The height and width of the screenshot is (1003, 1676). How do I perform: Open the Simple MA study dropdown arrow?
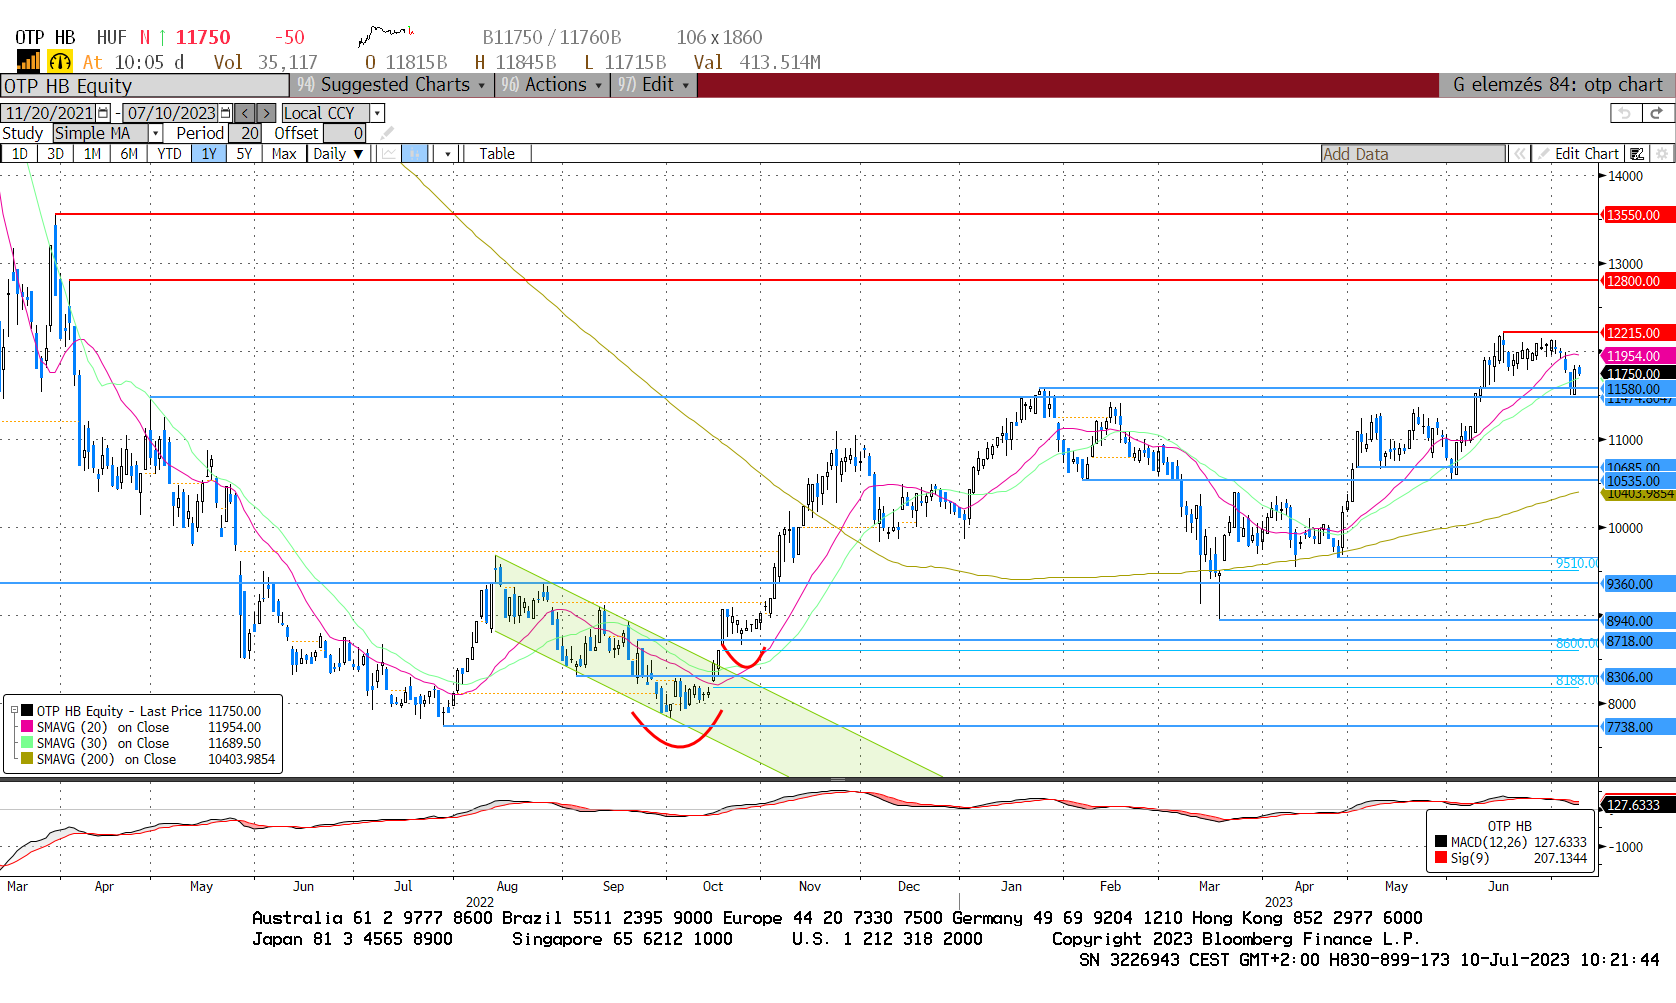[x=156, y=133]
